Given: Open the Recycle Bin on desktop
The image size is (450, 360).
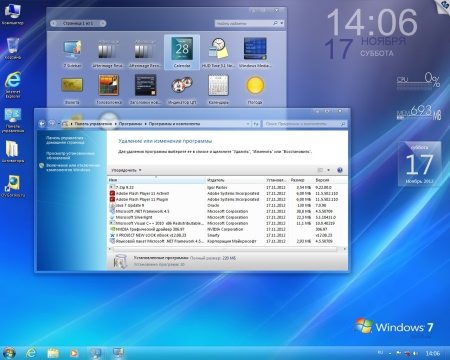Looking at the screenshot, I should click(13, 48).
